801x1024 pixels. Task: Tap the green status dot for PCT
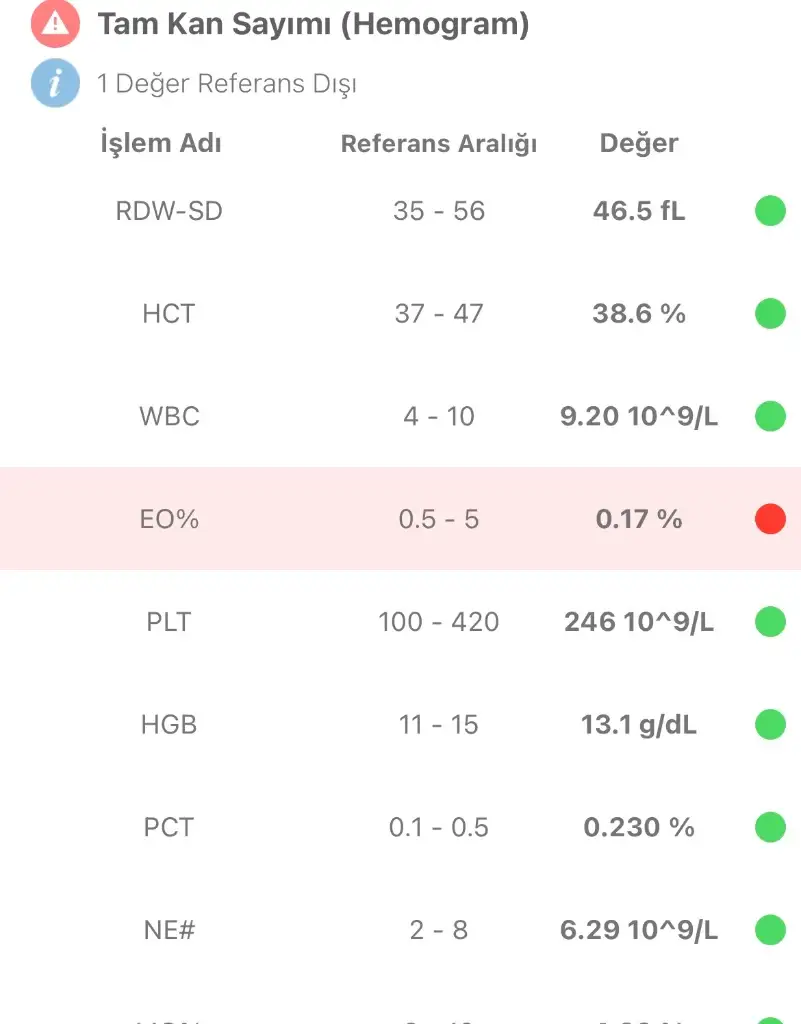(770, 827)
